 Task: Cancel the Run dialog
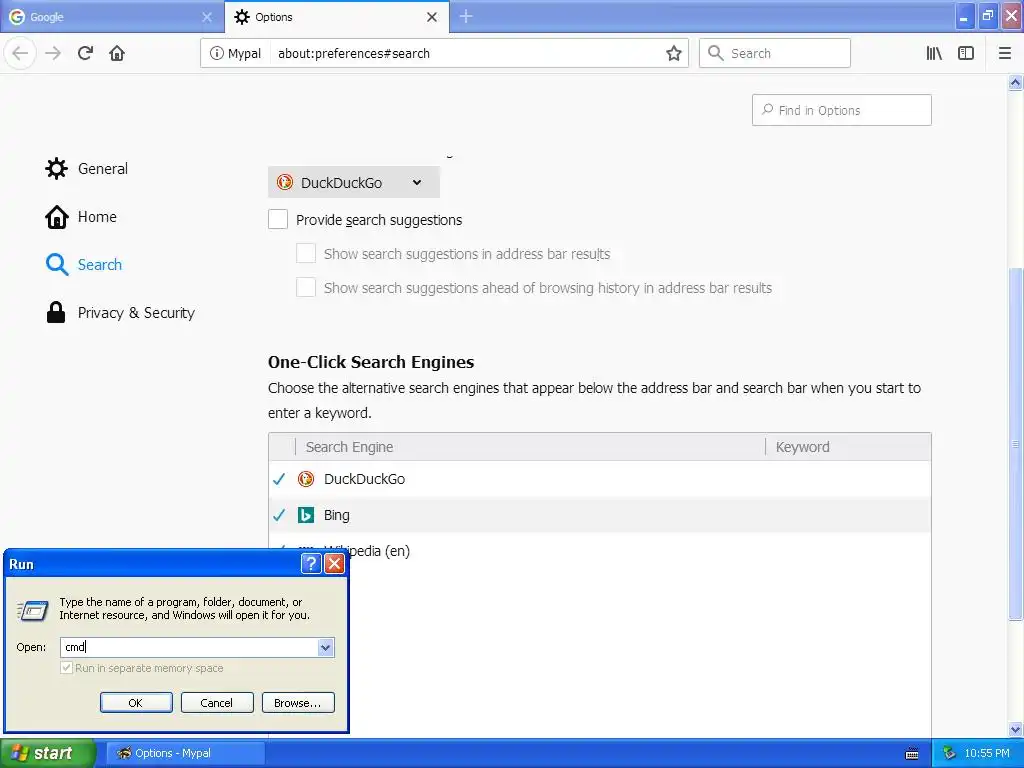(217, 703)
